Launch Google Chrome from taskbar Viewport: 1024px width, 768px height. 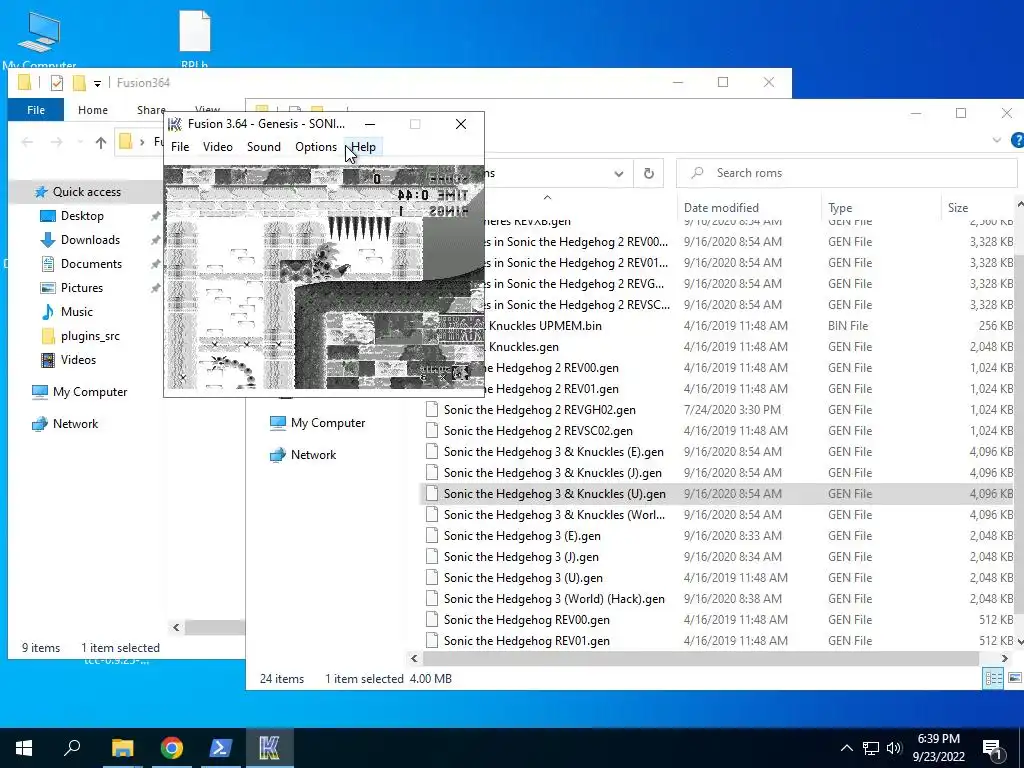point(172,748)
